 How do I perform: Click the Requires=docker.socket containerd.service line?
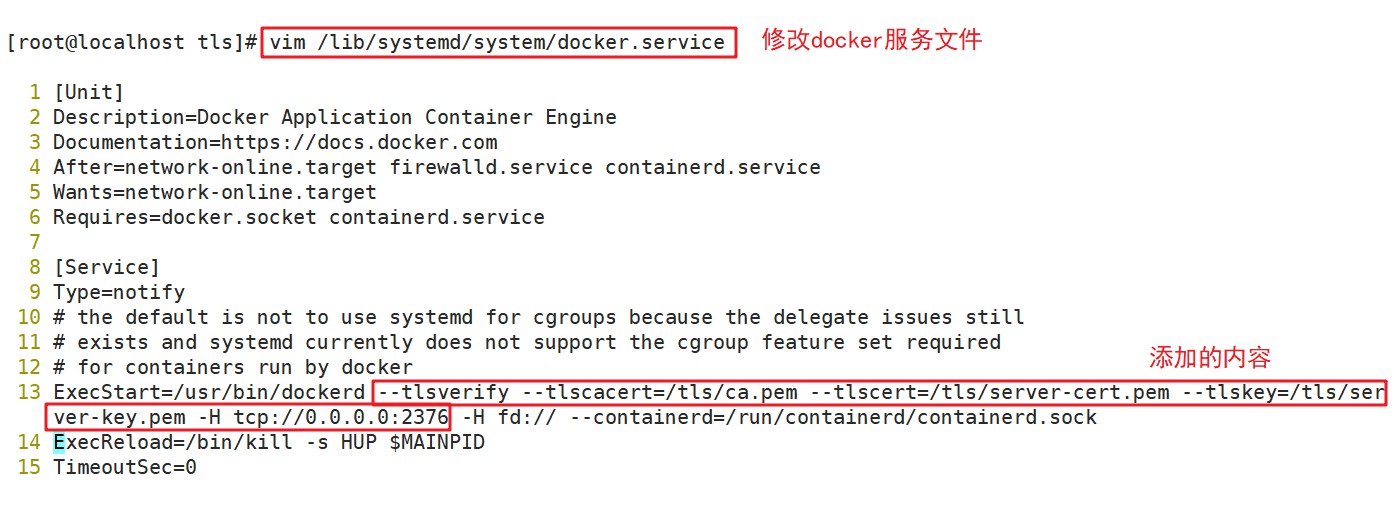[x=298, y=217]
